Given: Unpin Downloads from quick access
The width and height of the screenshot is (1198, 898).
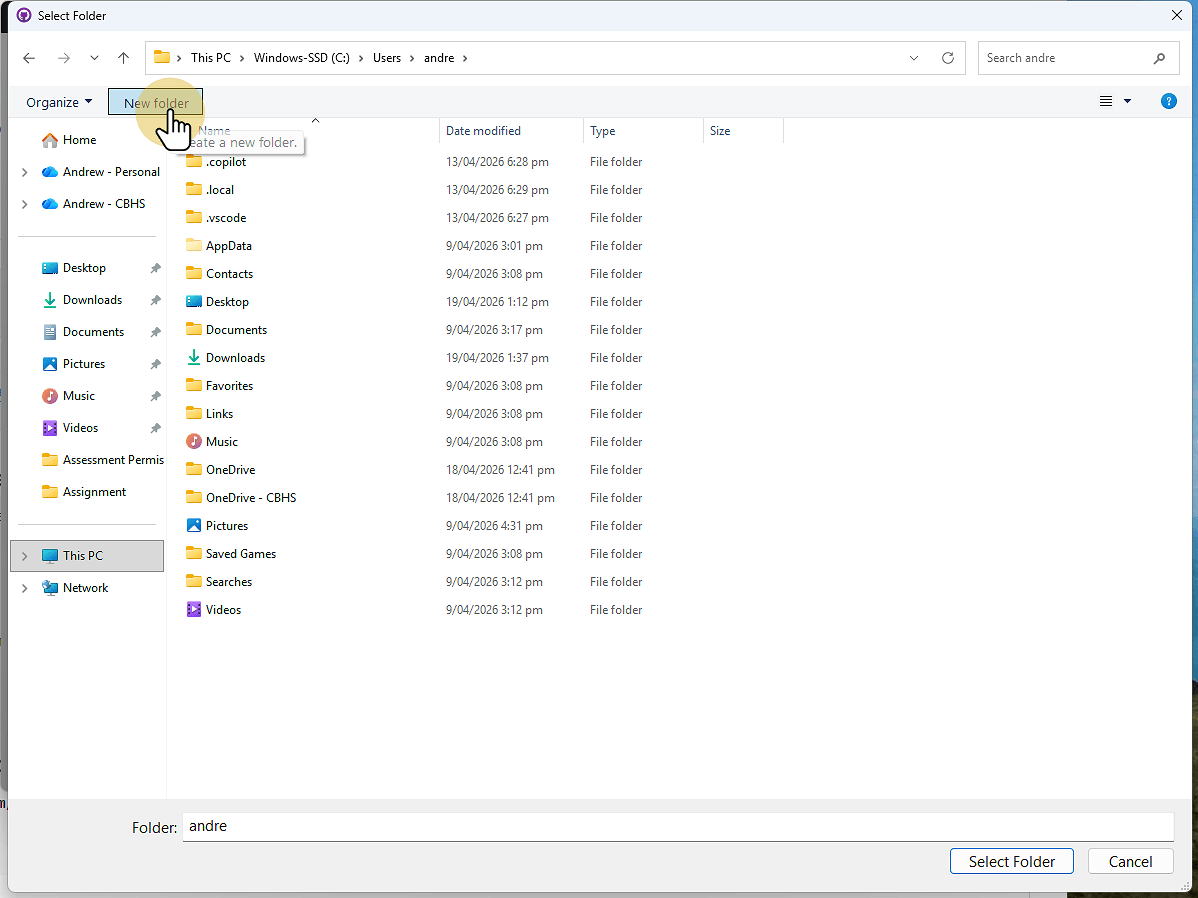Looking at the screenshot, I should 153,299.
